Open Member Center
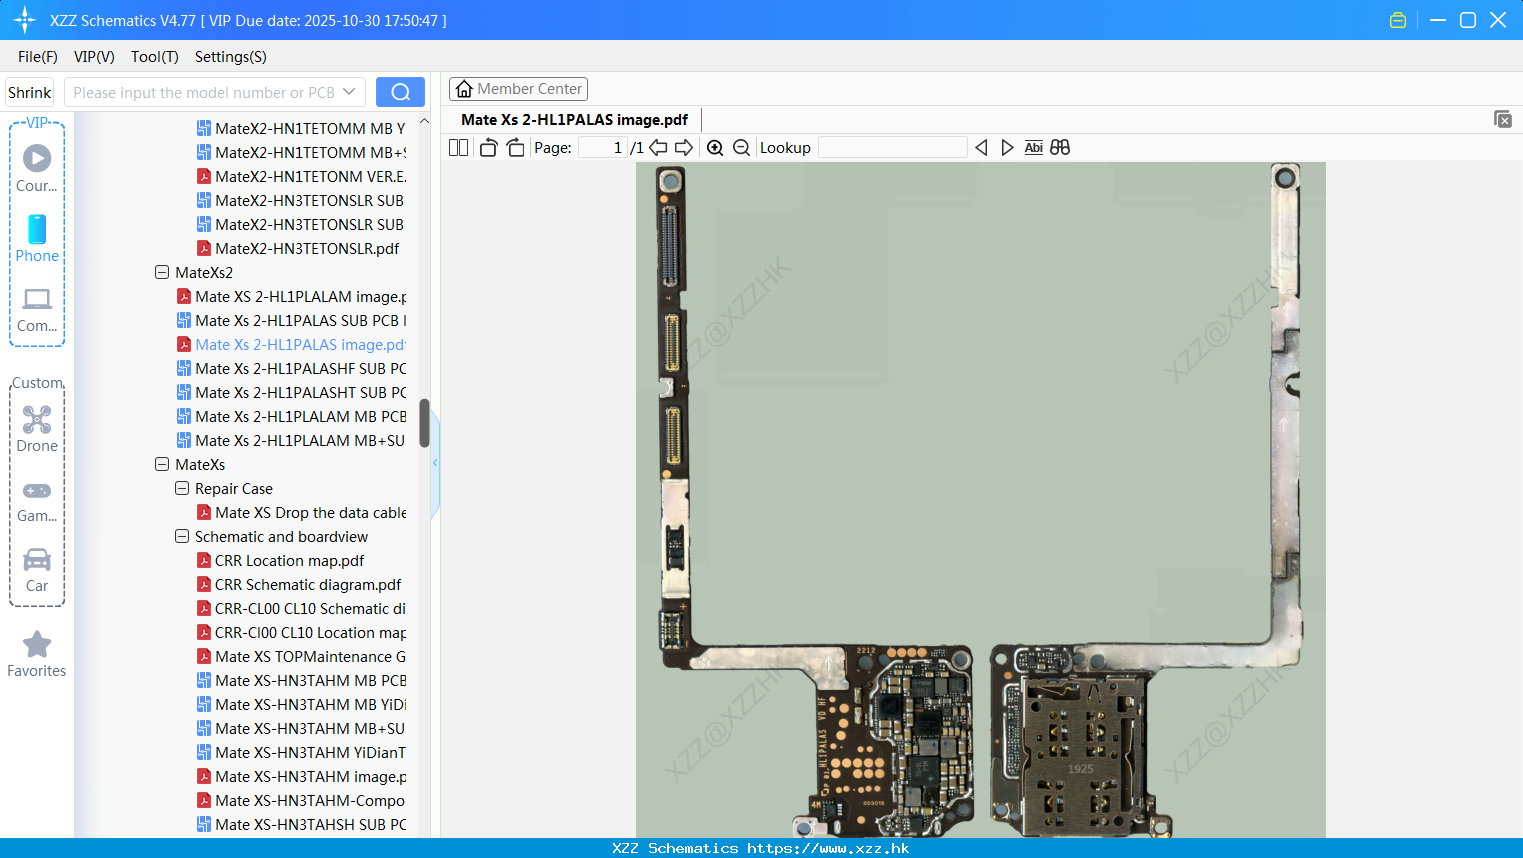 [x=518, y=89]
